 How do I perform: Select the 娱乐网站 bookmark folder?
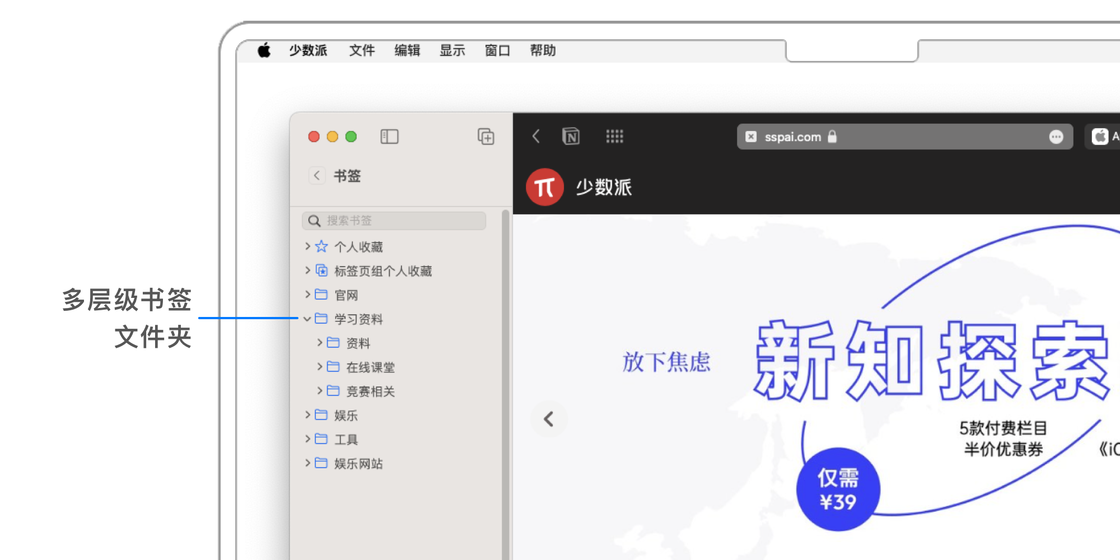tap(358, 464)
